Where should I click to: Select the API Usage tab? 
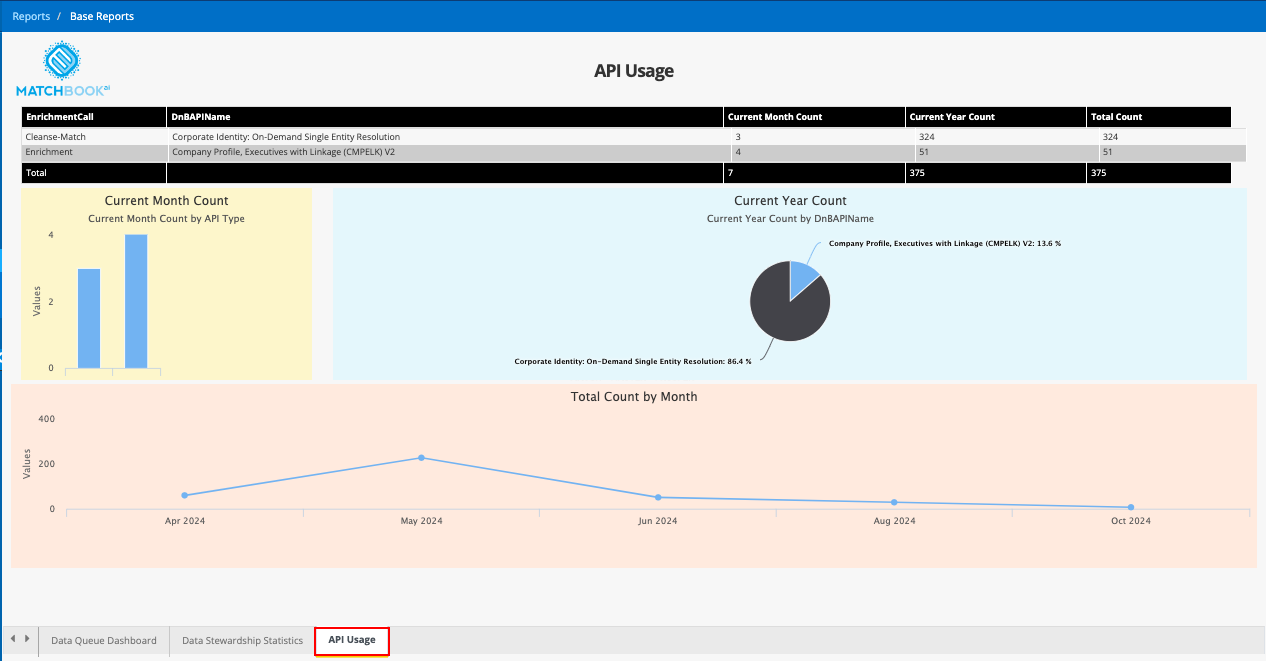(352, 640)
